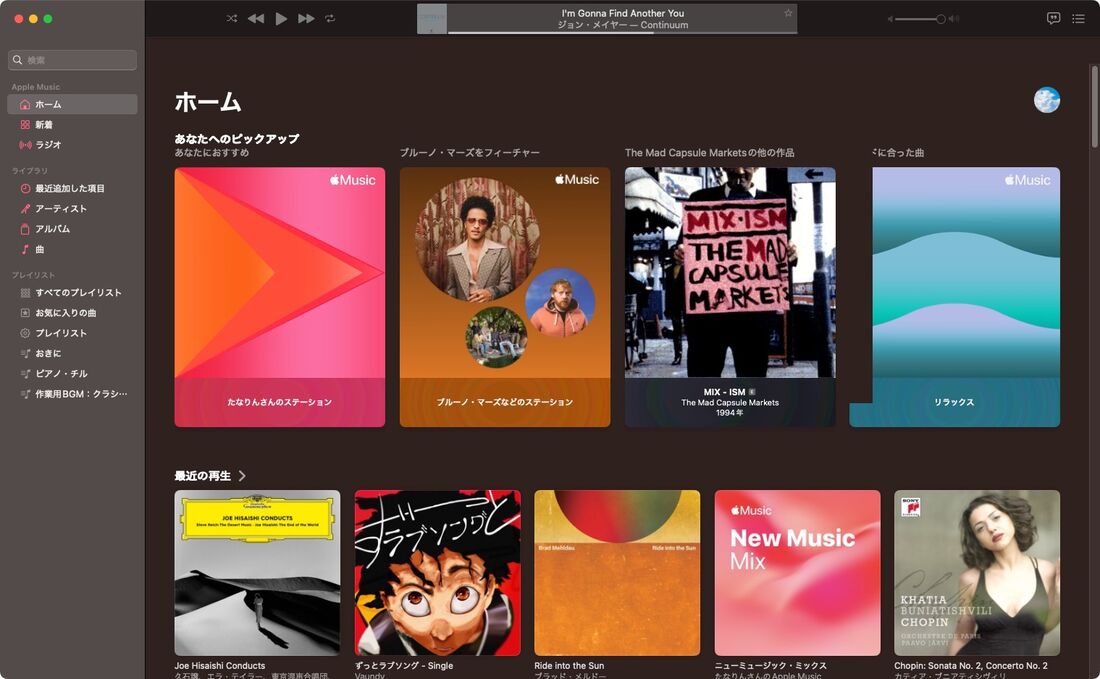Open the MIX - ISM album card
This screenshot has height=679, width=1100.
[730, 297]
